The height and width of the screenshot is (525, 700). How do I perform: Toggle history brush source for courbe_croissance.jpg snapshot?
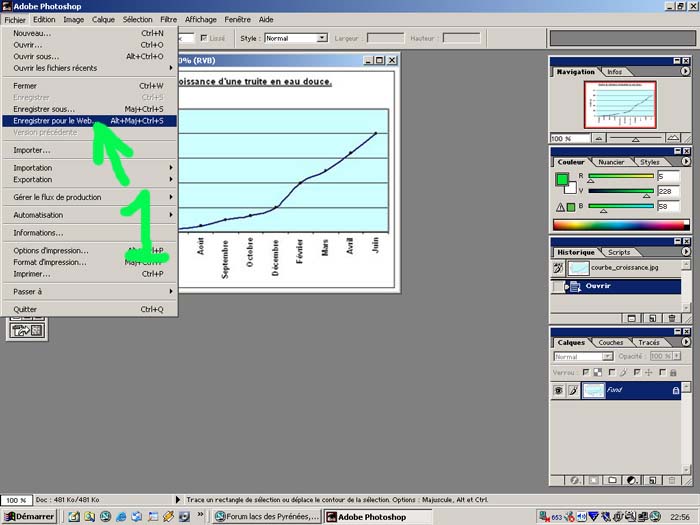558,269
